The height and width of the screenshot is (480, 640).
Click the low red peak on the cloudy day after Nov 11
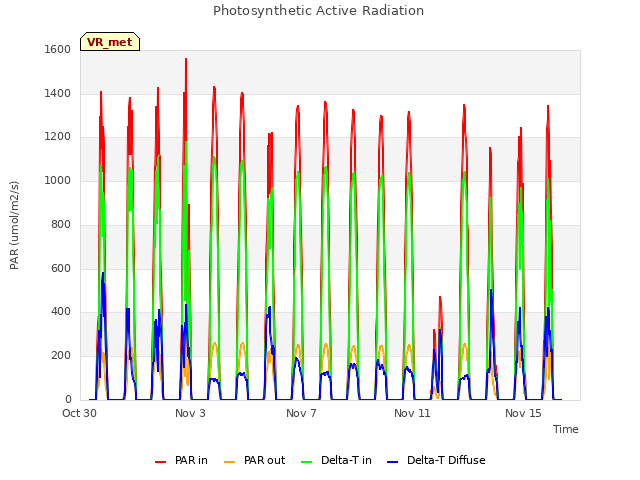440,298
